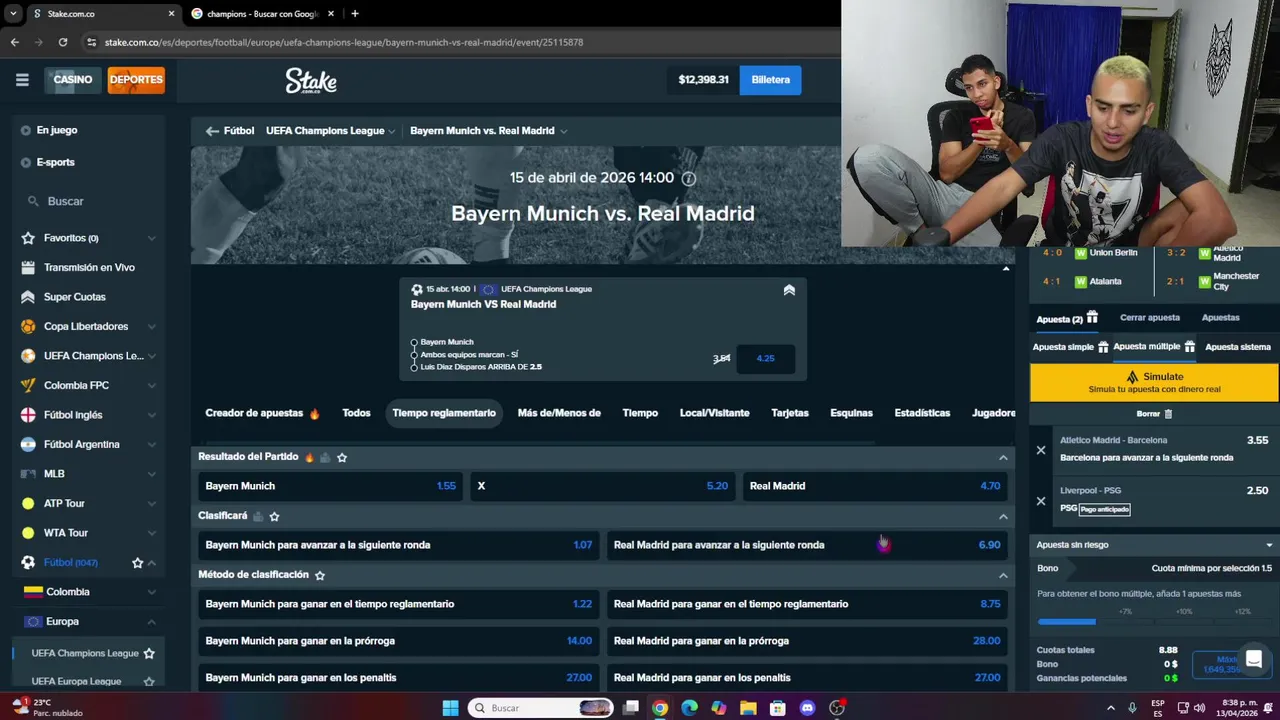Click the Billetera button

click(x=770, y=80)
